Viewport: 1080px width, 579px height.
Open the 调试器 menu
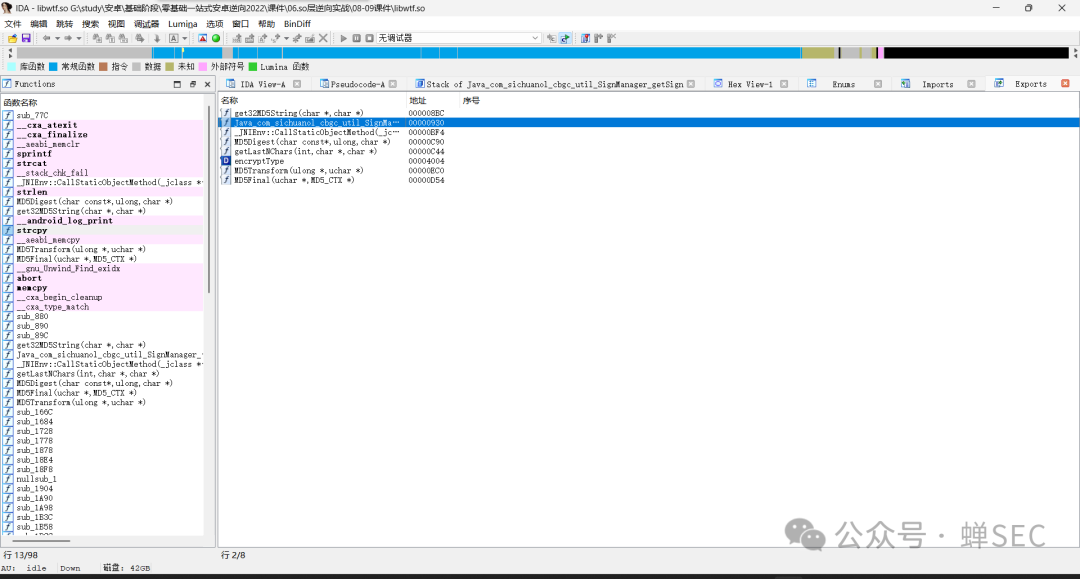pos(146,24)
